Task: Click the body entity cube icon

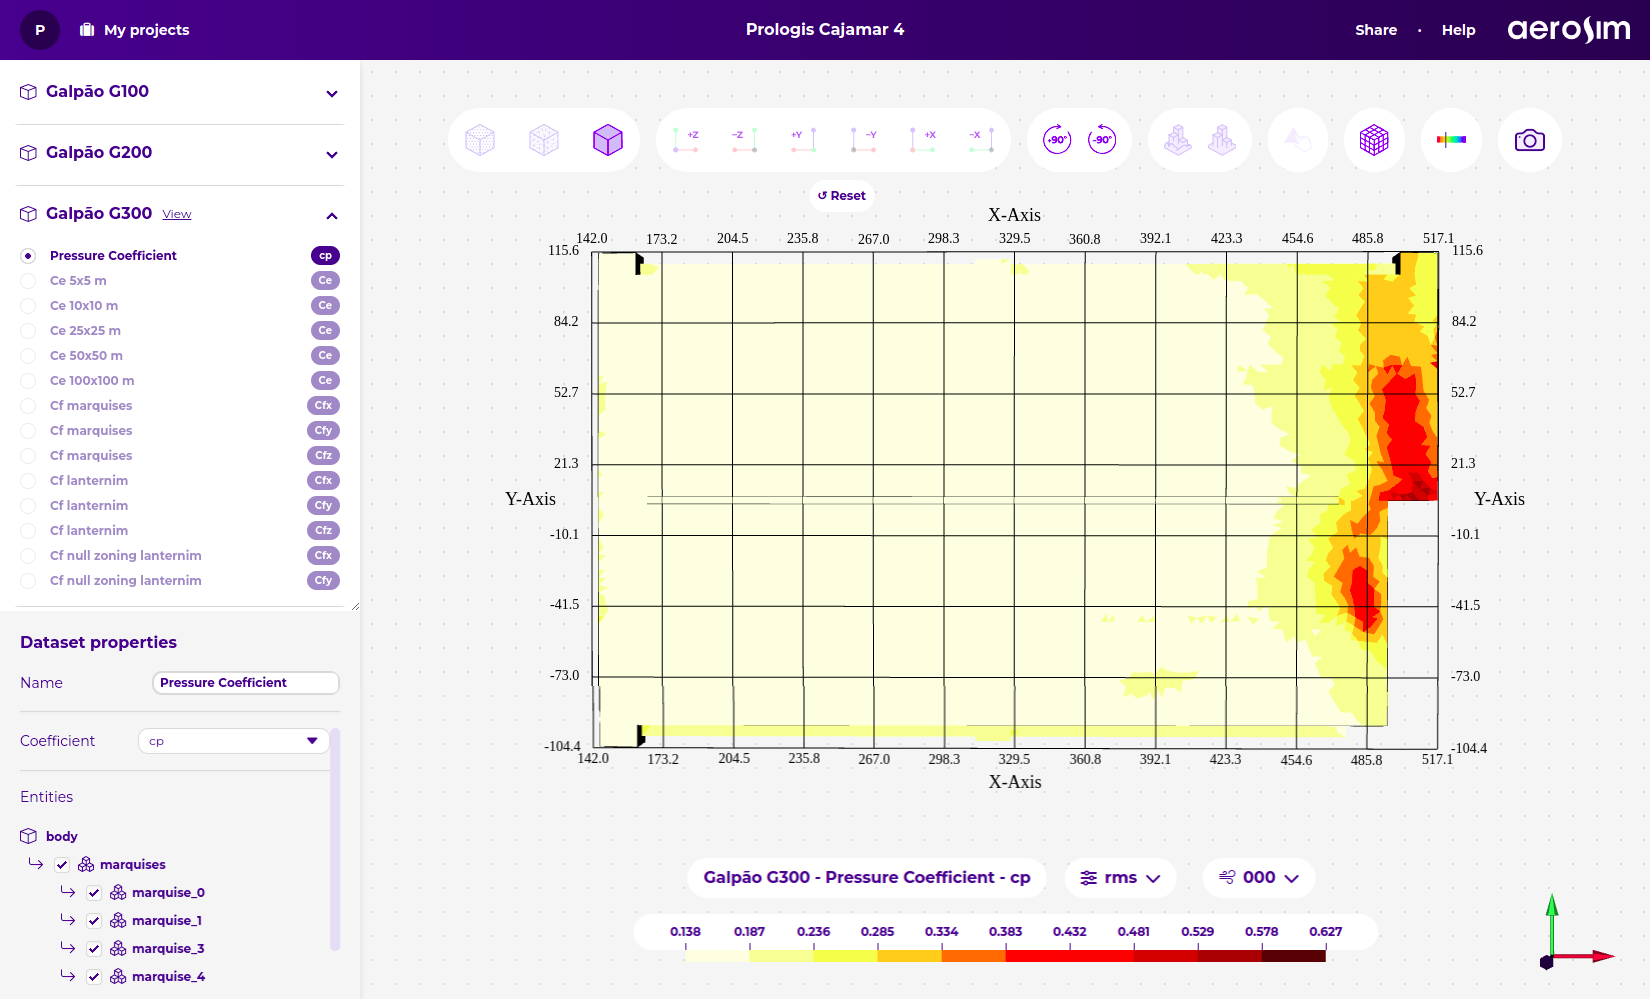Action: point(28,836)
